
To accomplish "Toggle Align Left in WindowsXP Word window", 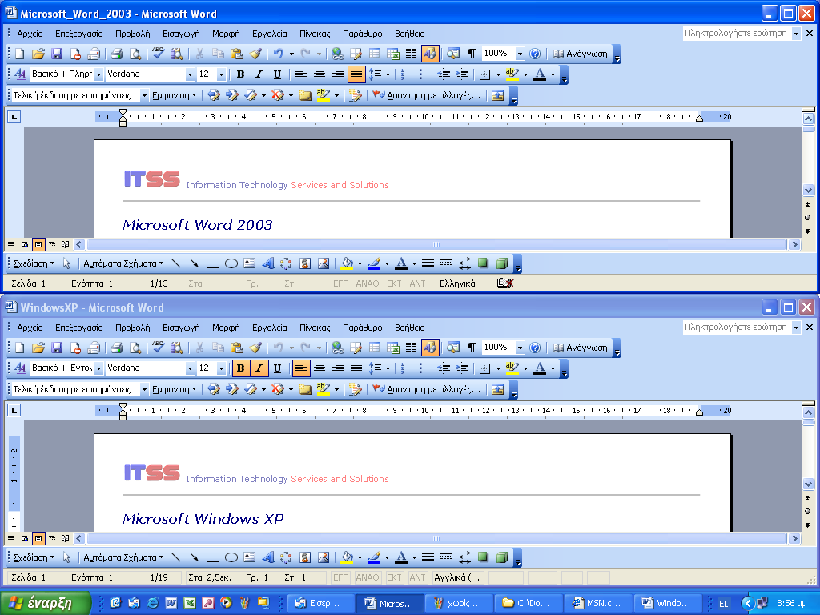I will (301, 368).
